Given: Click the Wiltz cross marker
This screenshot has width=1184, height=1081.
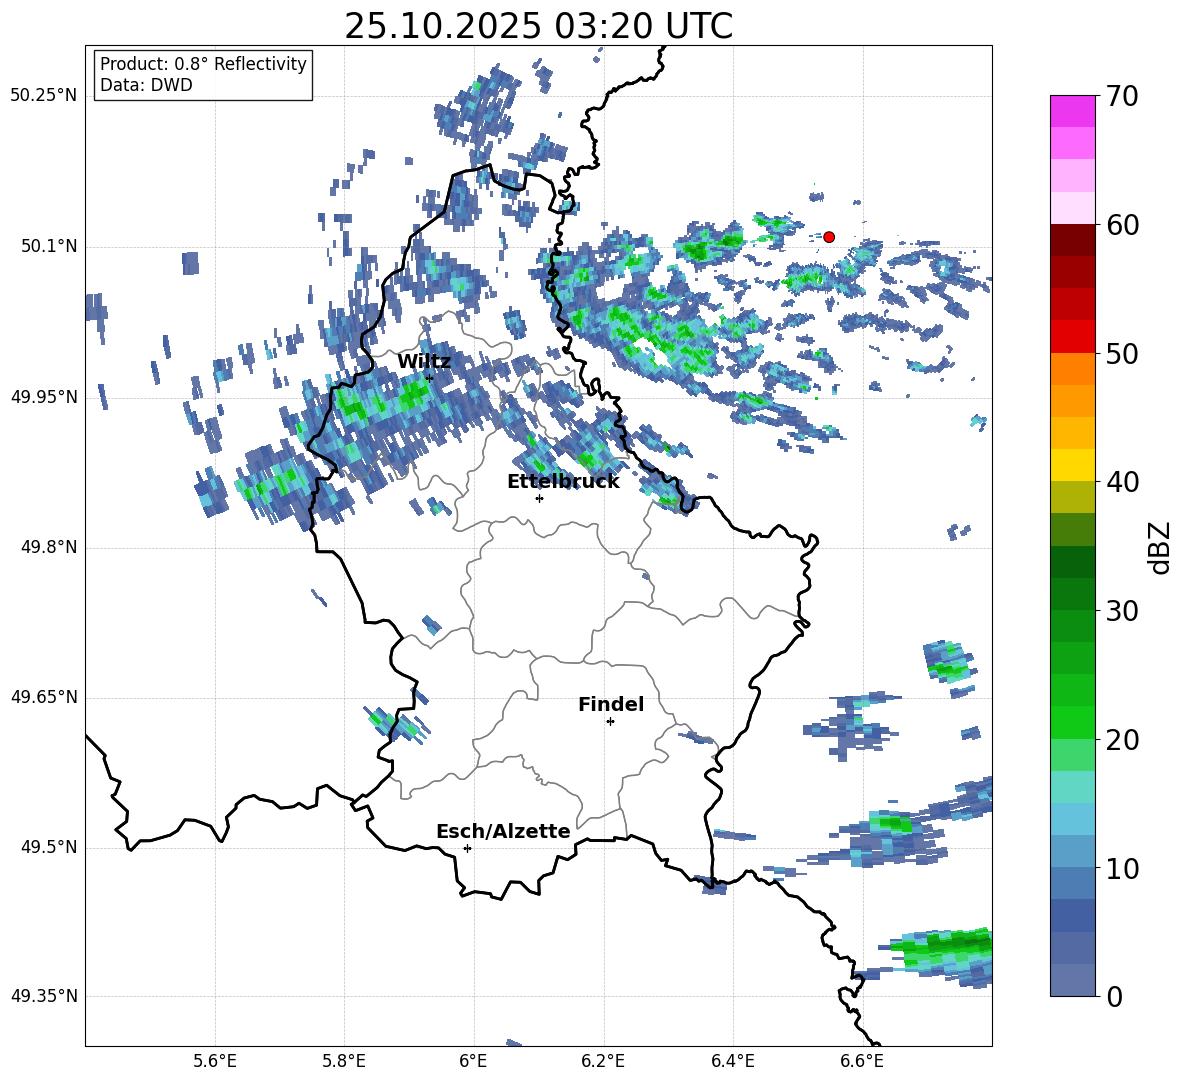Looking at the screenshot, I should tap(429, 378).
